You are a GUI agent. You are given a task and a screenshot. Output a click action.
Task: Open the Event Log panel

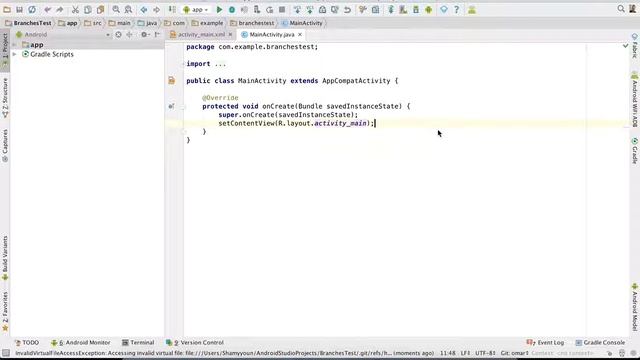pyautogui.click(x=545, y=342)
